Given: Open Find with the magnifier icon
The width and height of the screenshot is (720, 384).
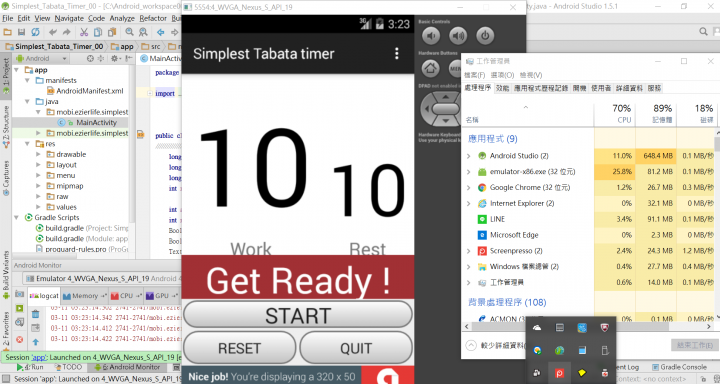Looking at the screenshot, I should pos(129,32).
